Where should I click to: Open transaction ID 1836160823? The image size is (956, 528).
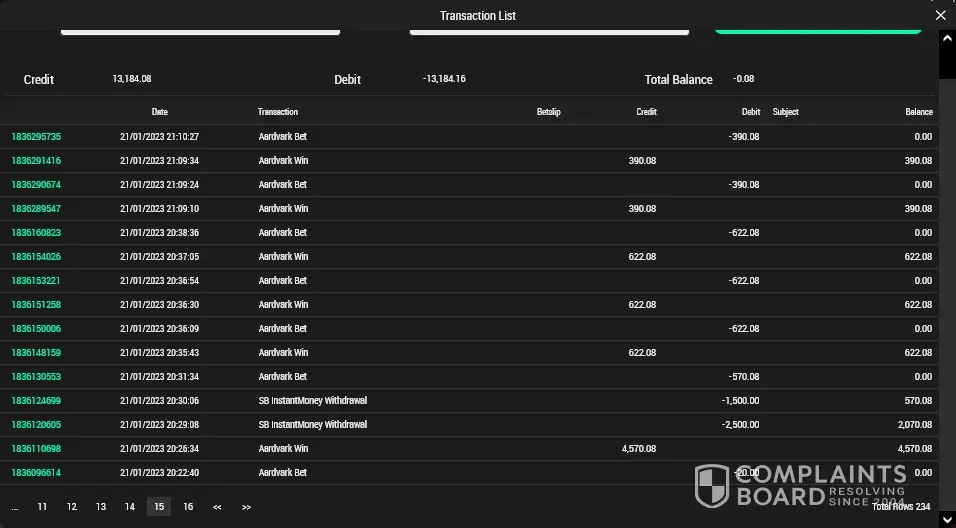click(x=36, y=233)
